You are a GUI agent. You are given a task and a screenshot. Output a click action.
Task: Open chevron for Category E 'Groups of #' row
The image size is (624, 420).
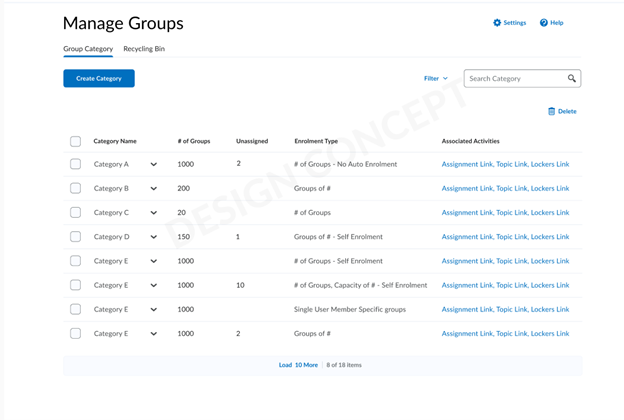(154, 334)
